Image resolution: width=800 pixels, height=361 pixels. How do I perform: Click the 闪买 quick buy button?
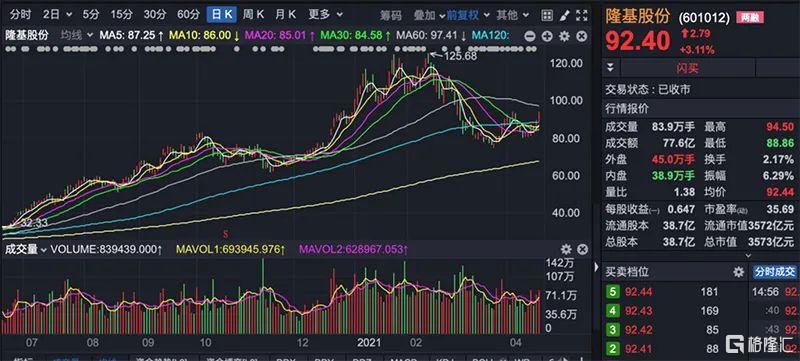(687, 68)
